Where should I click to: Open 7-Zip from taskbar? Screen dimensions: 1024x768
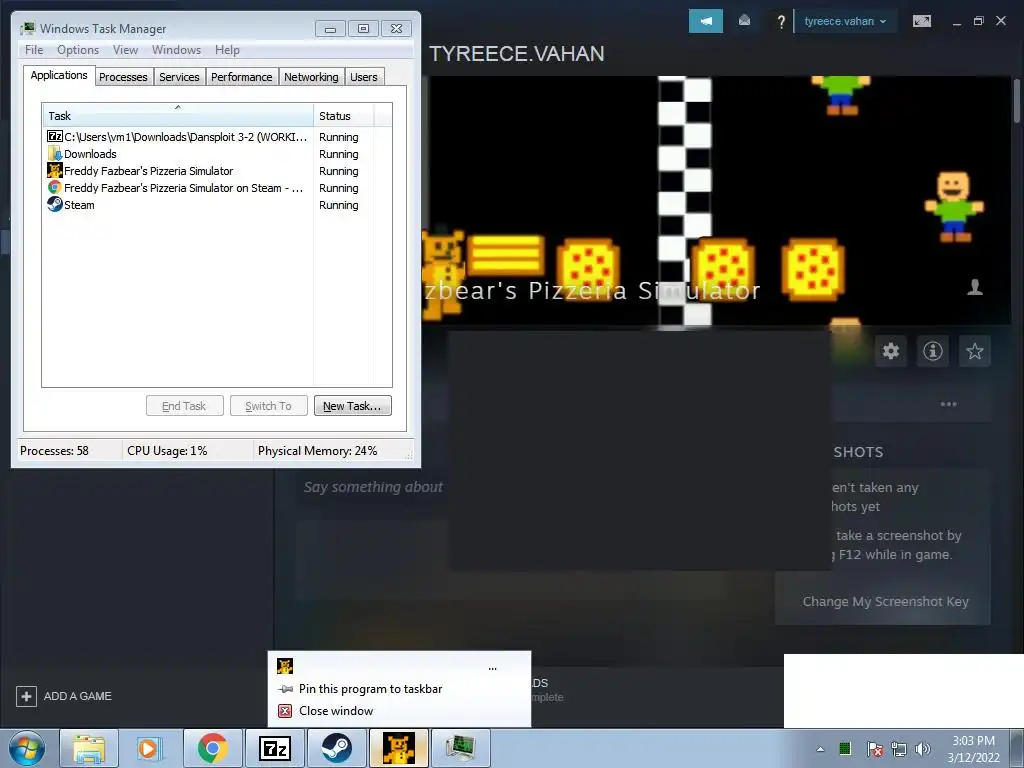coord(274,748)
